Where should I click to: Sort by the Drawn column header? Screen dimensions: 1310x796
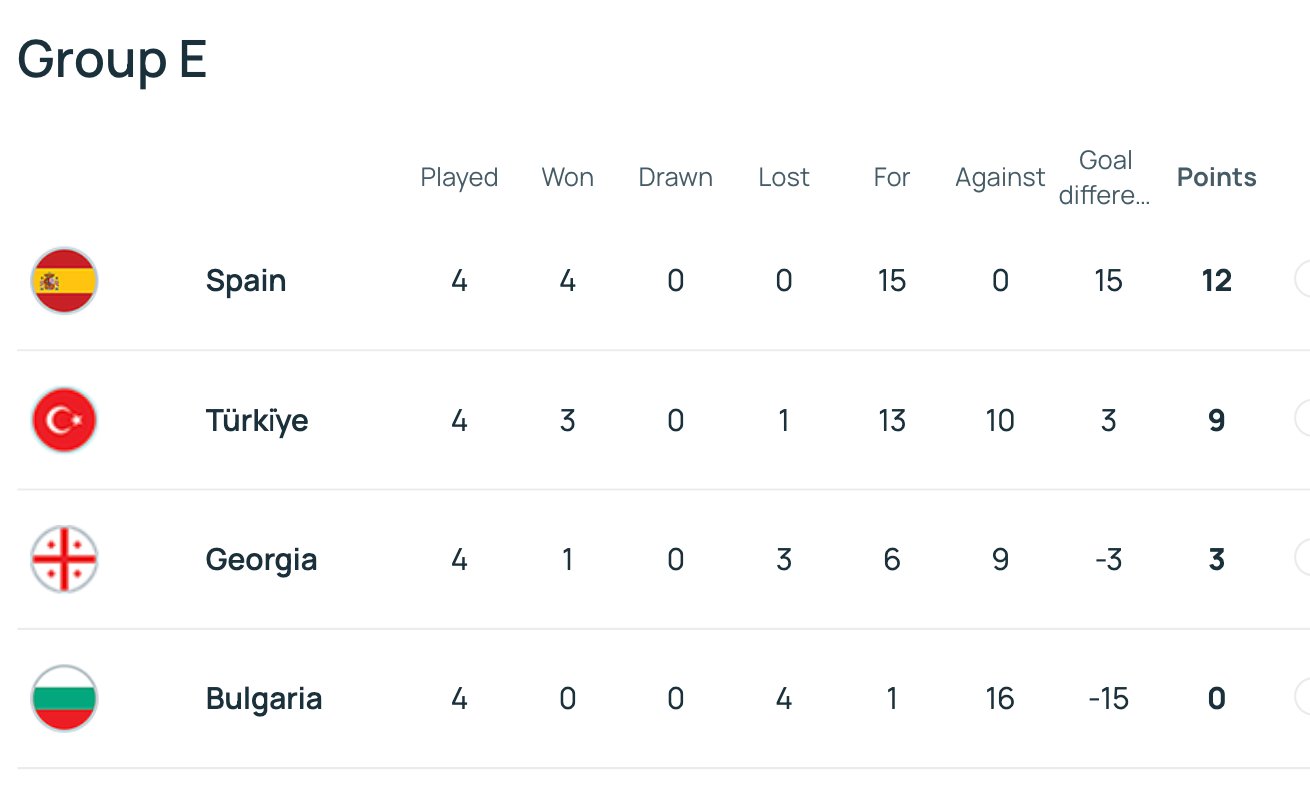click(x=676, y=178)
